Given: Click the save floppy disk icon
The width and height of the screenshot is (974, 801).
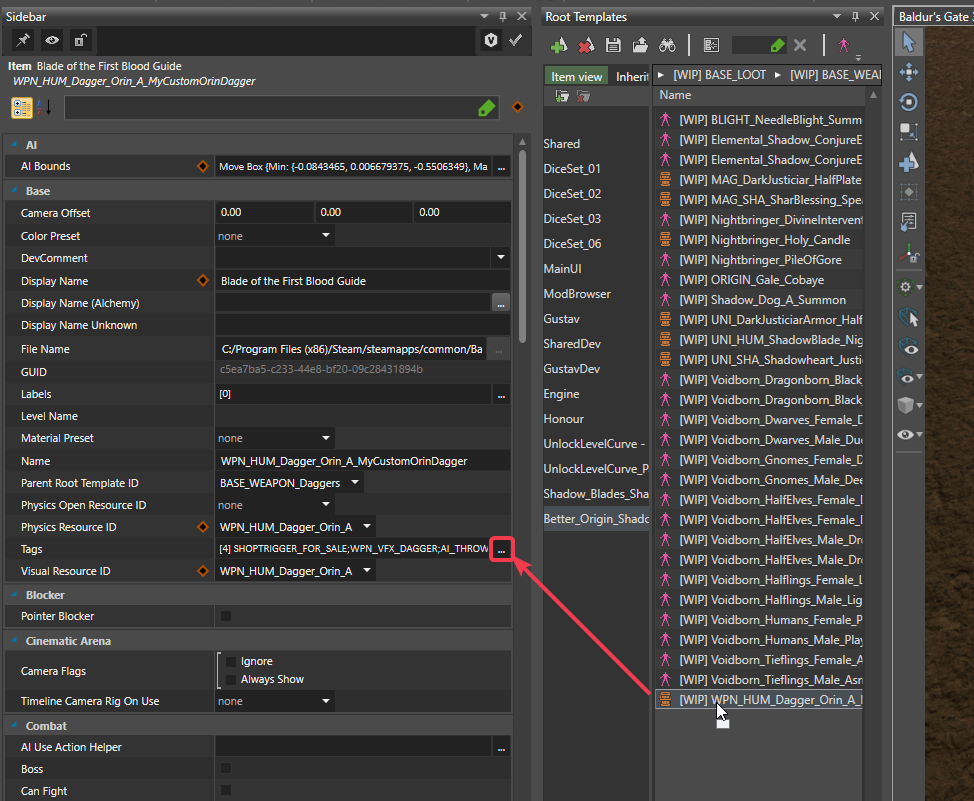Looking at the screenshot, I should coord(613,45).
